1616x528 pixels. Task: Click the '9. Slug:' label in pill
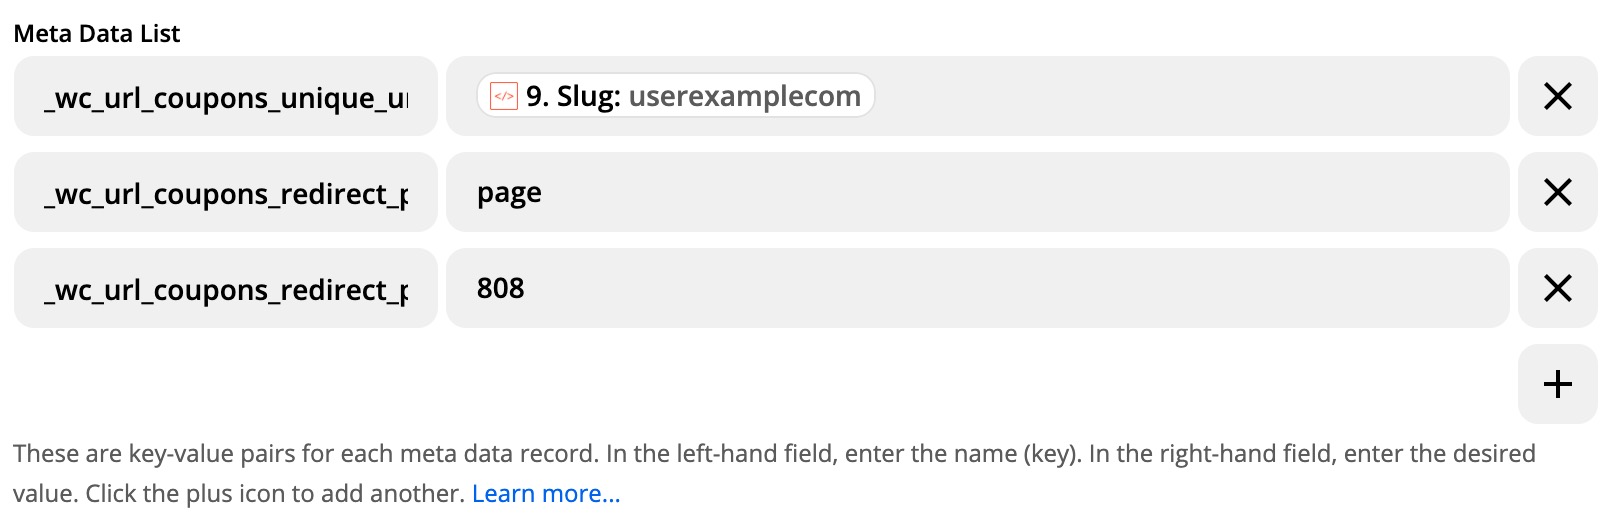573,96
